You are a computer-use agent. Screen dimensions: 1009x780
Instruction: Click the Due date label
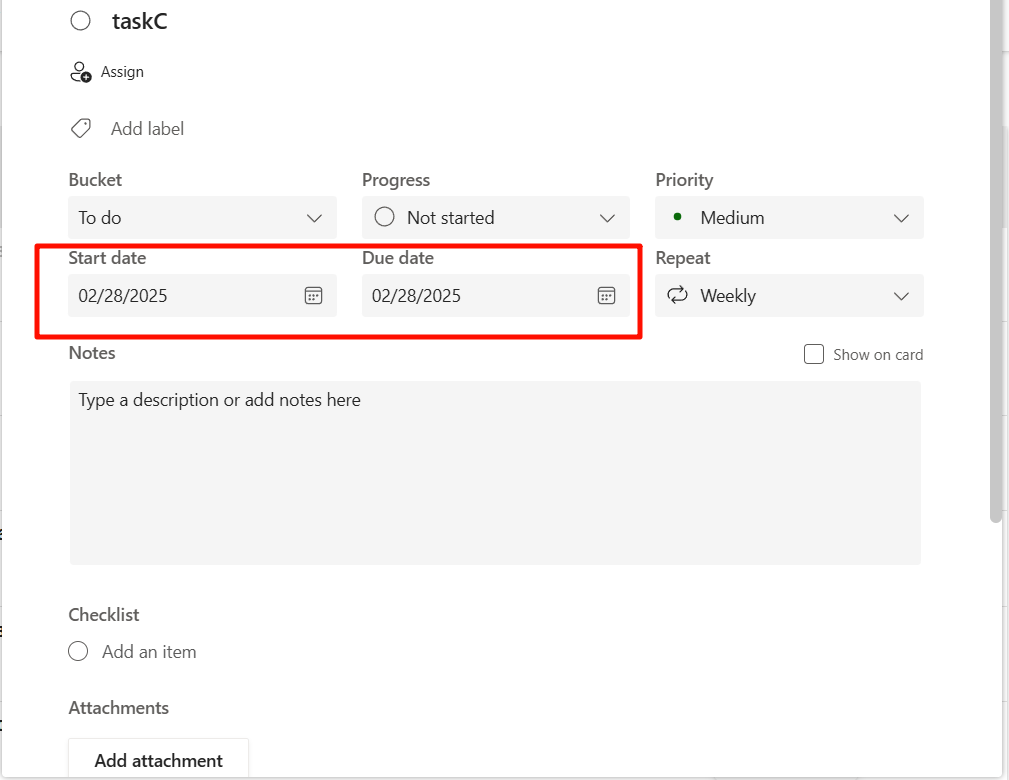click(x=398, y=257)
